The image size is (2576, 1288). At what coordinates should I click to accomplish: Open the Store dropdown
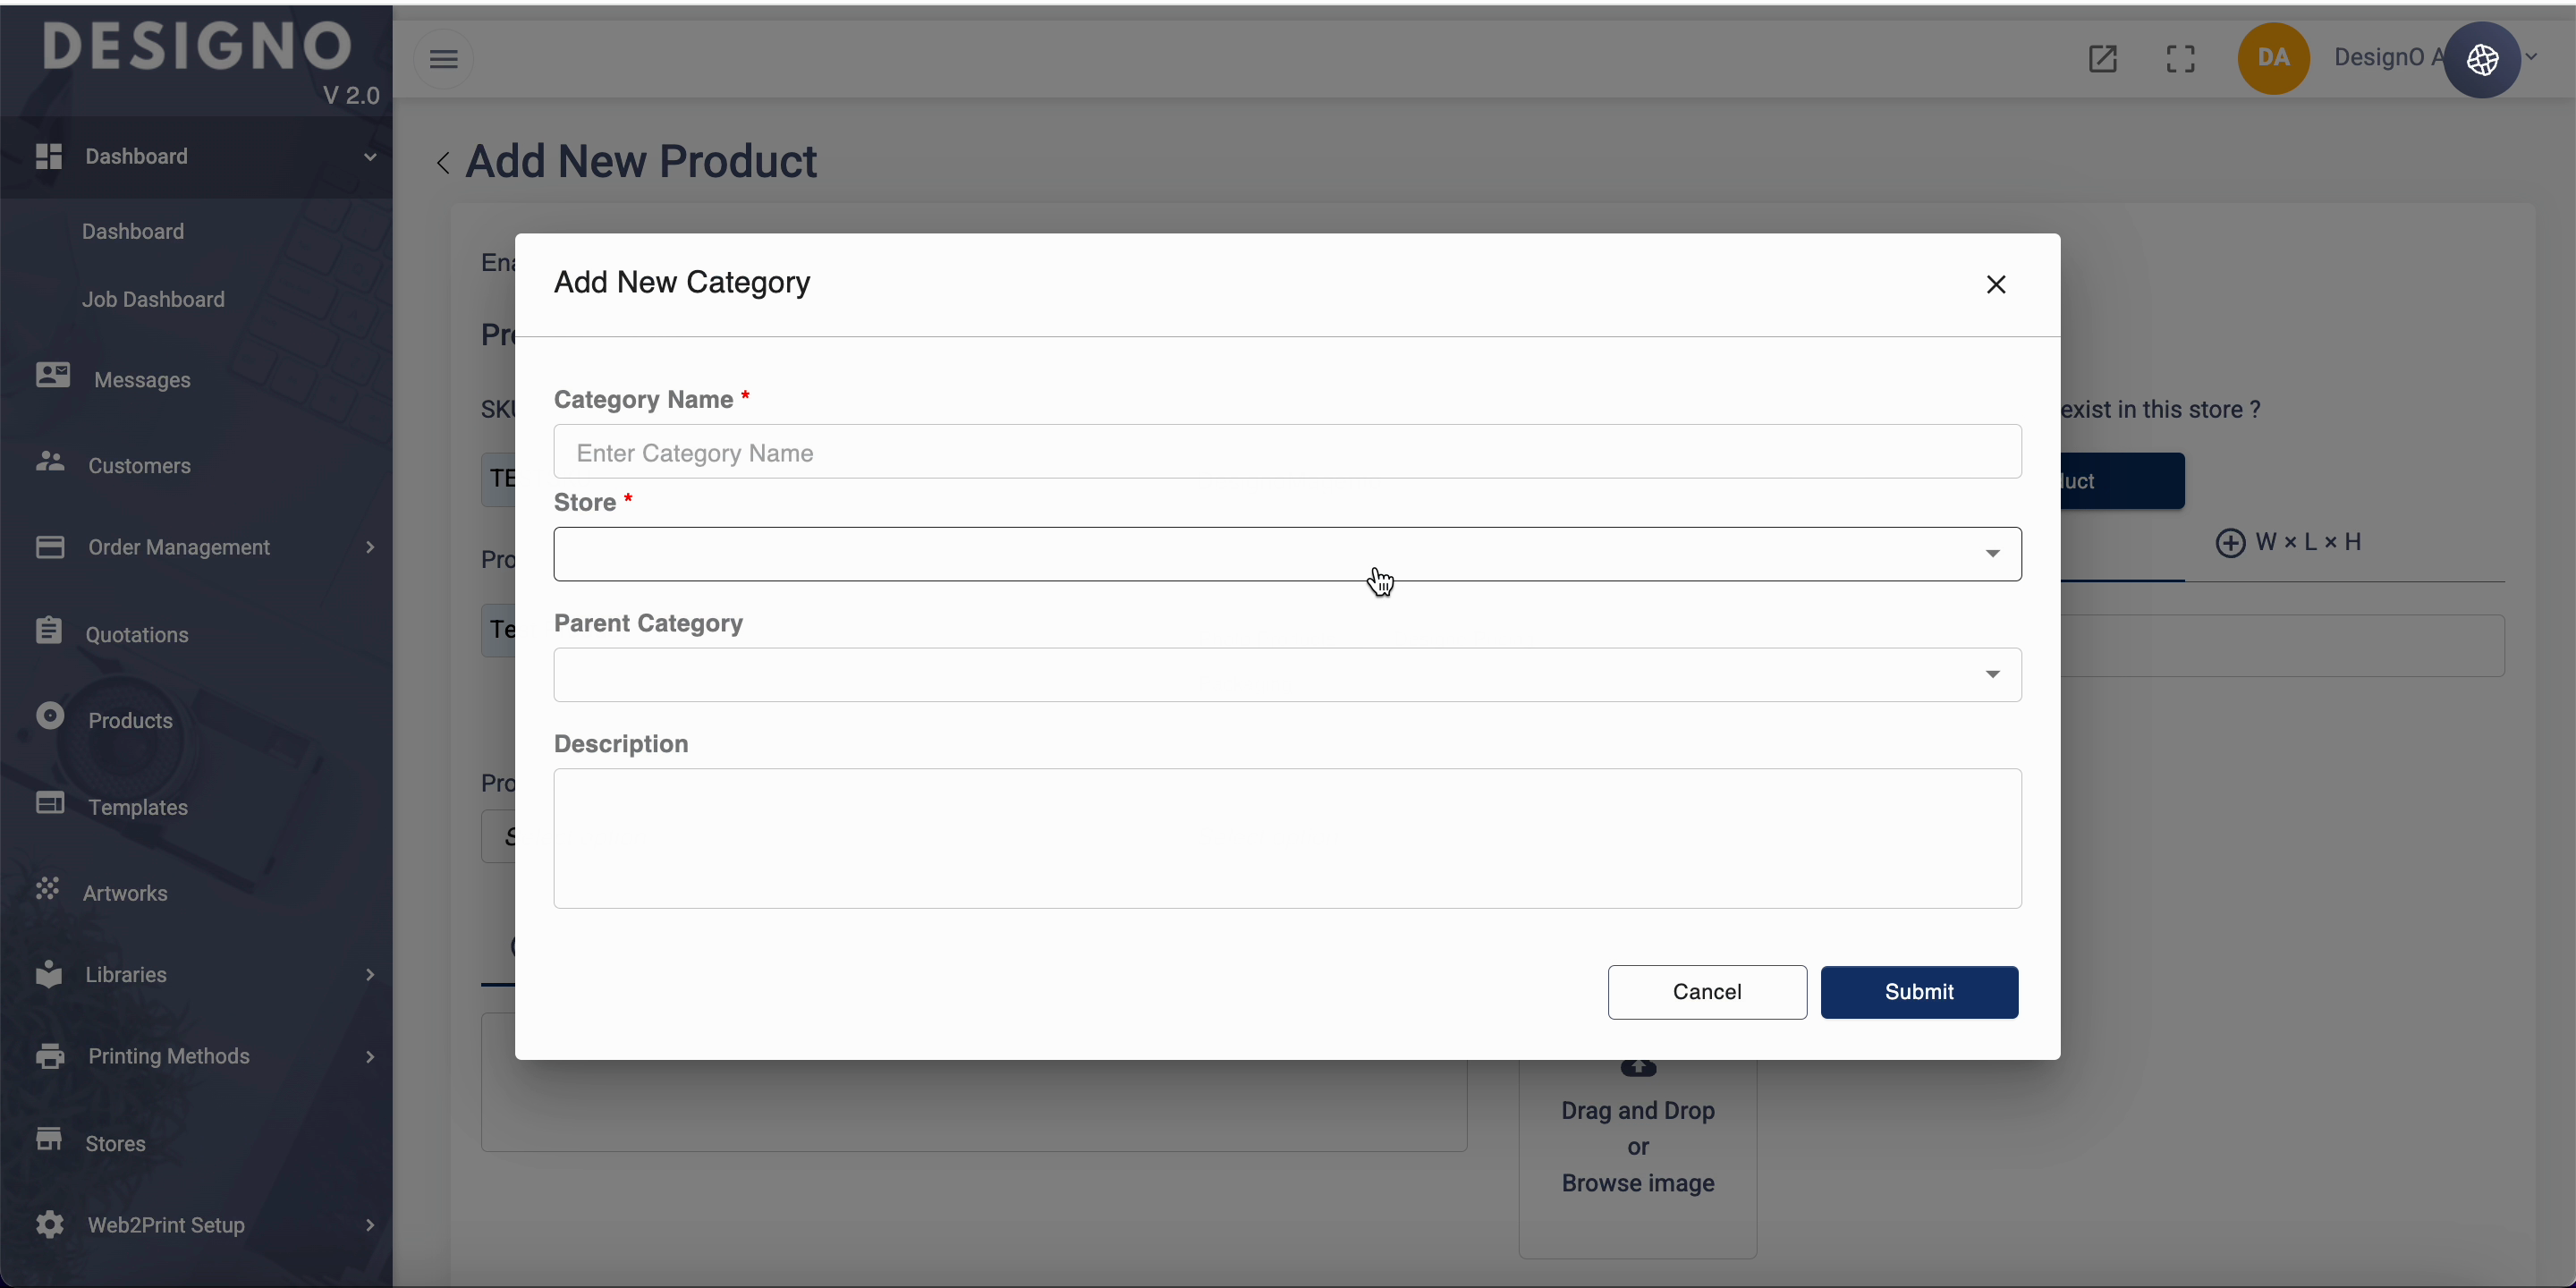(x=1286, y=554)
